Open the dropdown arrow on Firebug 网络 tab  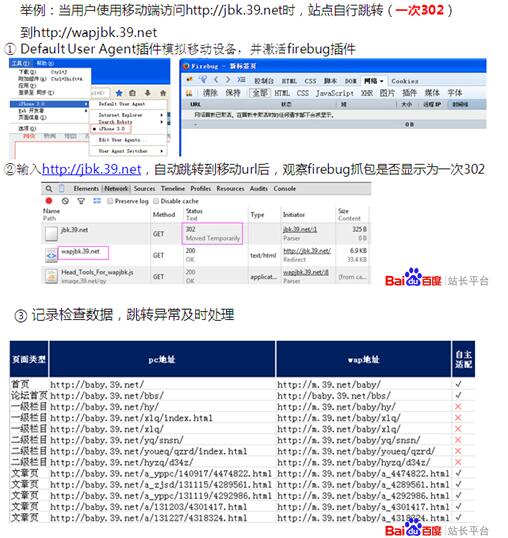pos(381,81)
